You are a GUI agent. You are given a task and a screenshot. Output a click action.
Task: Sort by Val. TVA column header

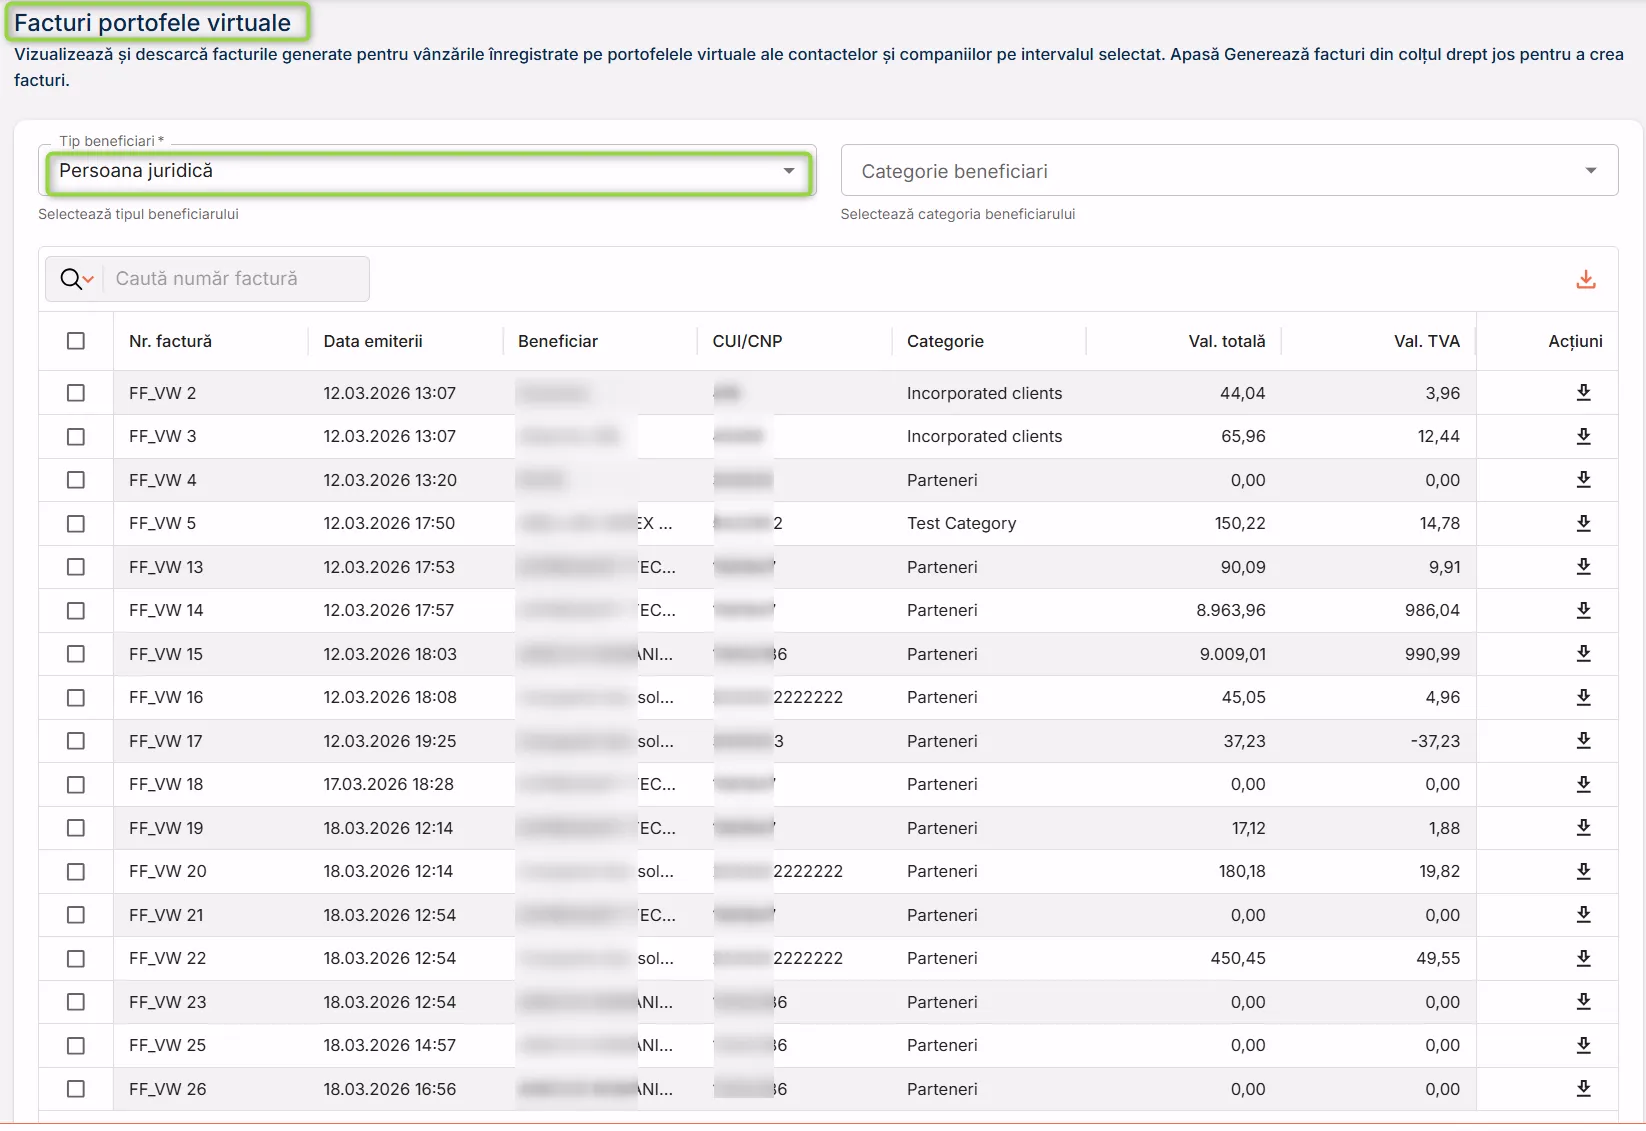tap(1427, 341)
